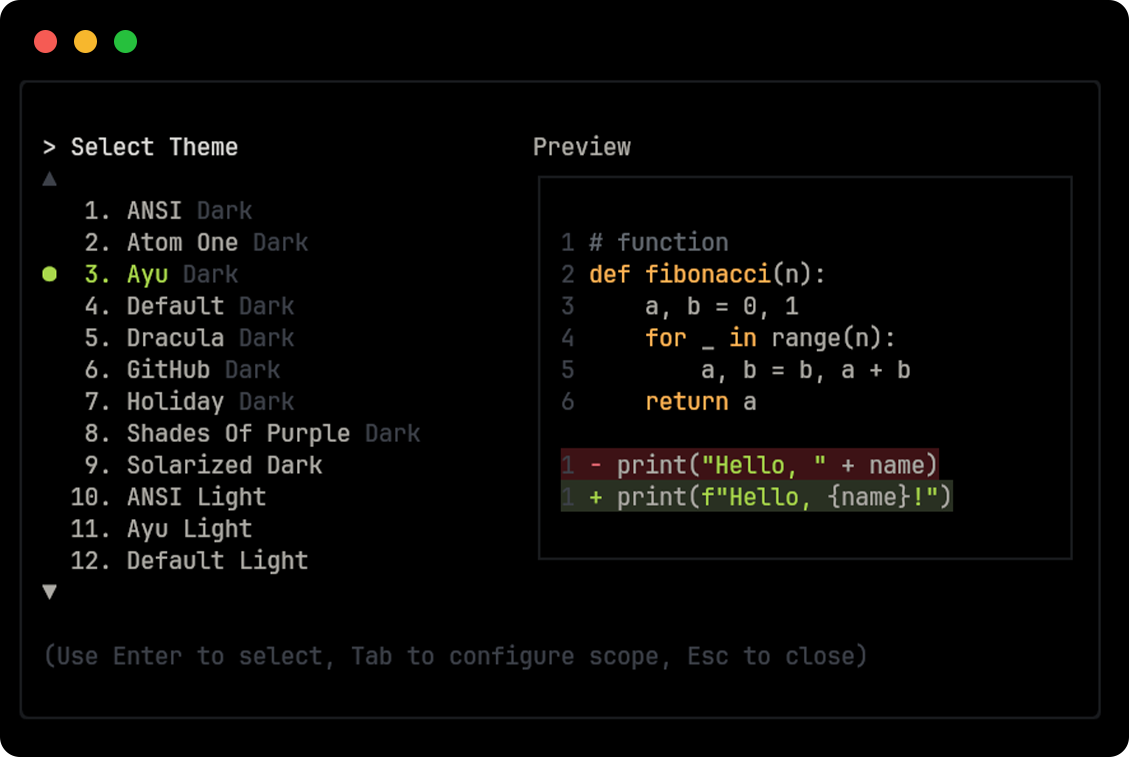Image resolution: width=1129 pixels, height=757 pixels.
Task: Click the yellow minimize window button
Action: (x=86, y=42)
